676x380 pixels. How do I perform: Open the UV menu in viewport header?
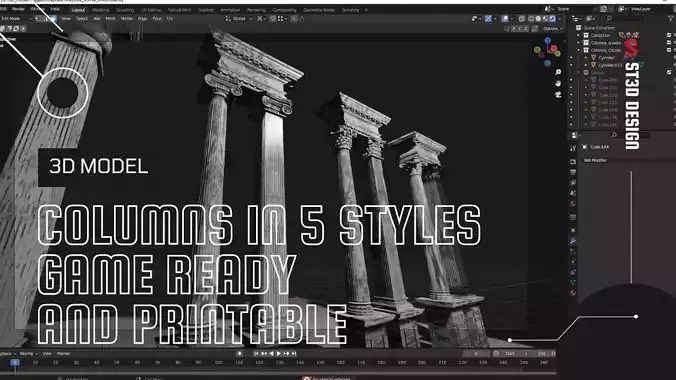170,19
